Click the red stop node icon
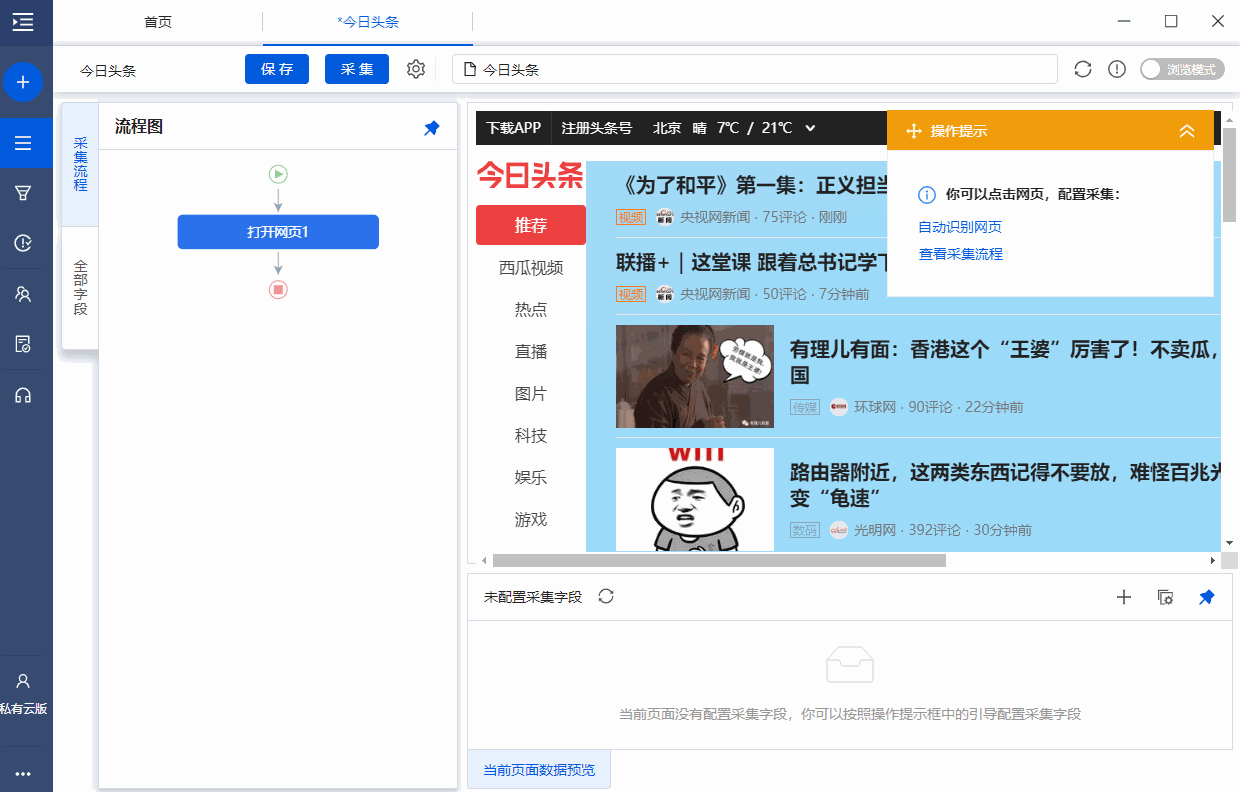The image size is (1240, 792). [278, 289]
